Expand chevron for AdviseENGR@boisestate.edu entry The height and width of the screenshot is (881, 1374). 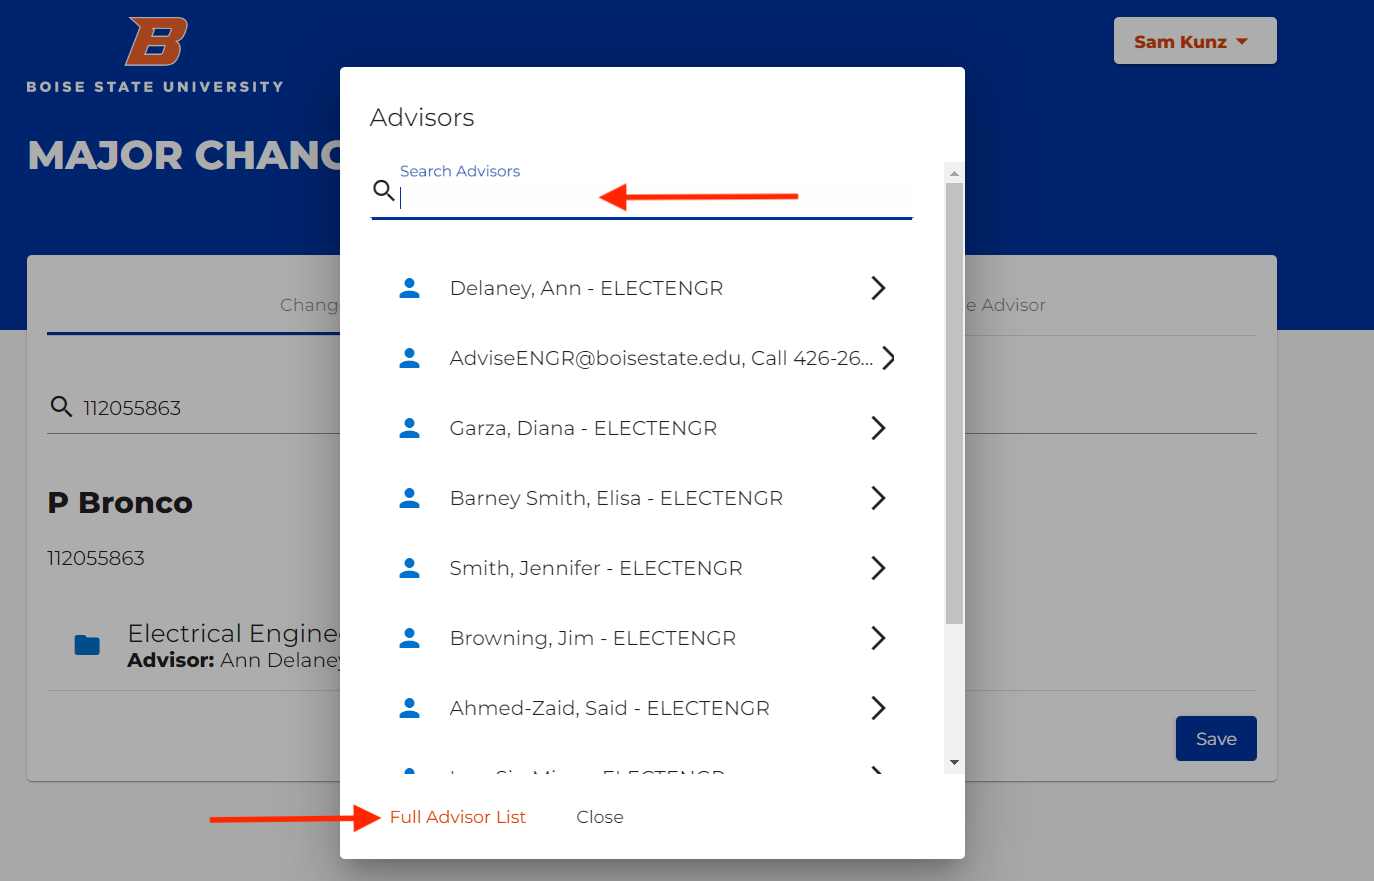click(x=888, y=358)
